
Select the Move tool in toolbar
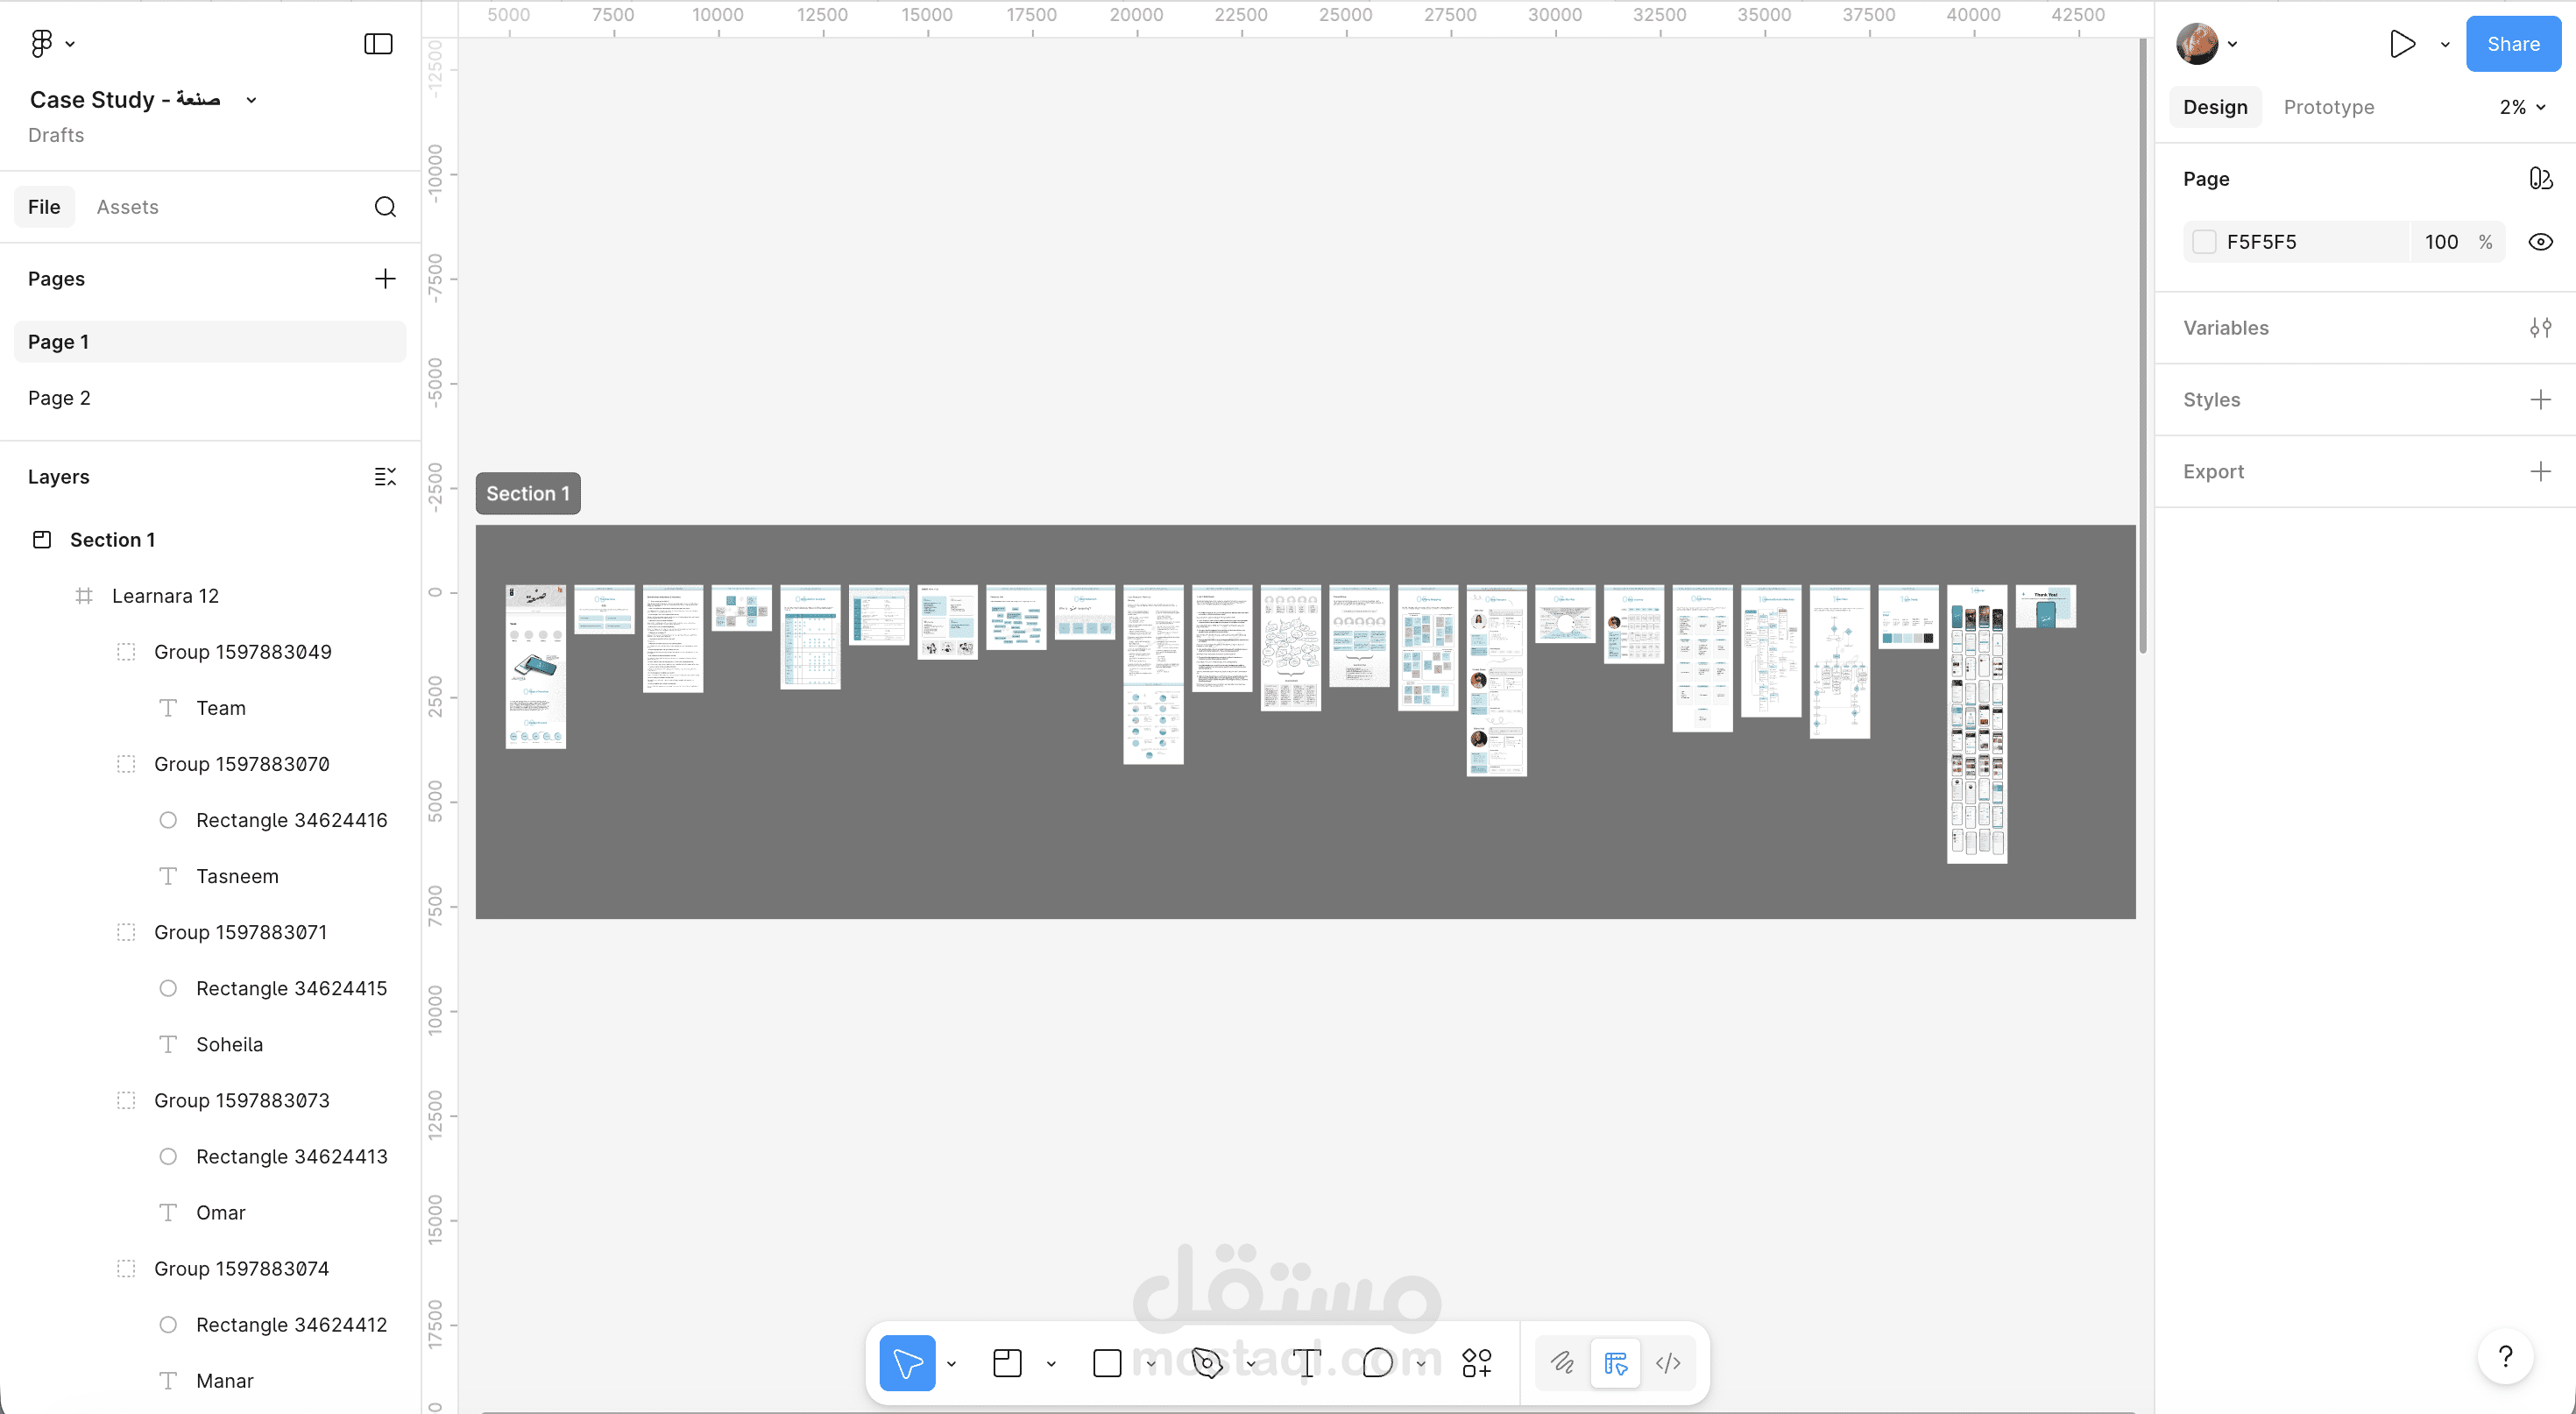(907, 1363)
